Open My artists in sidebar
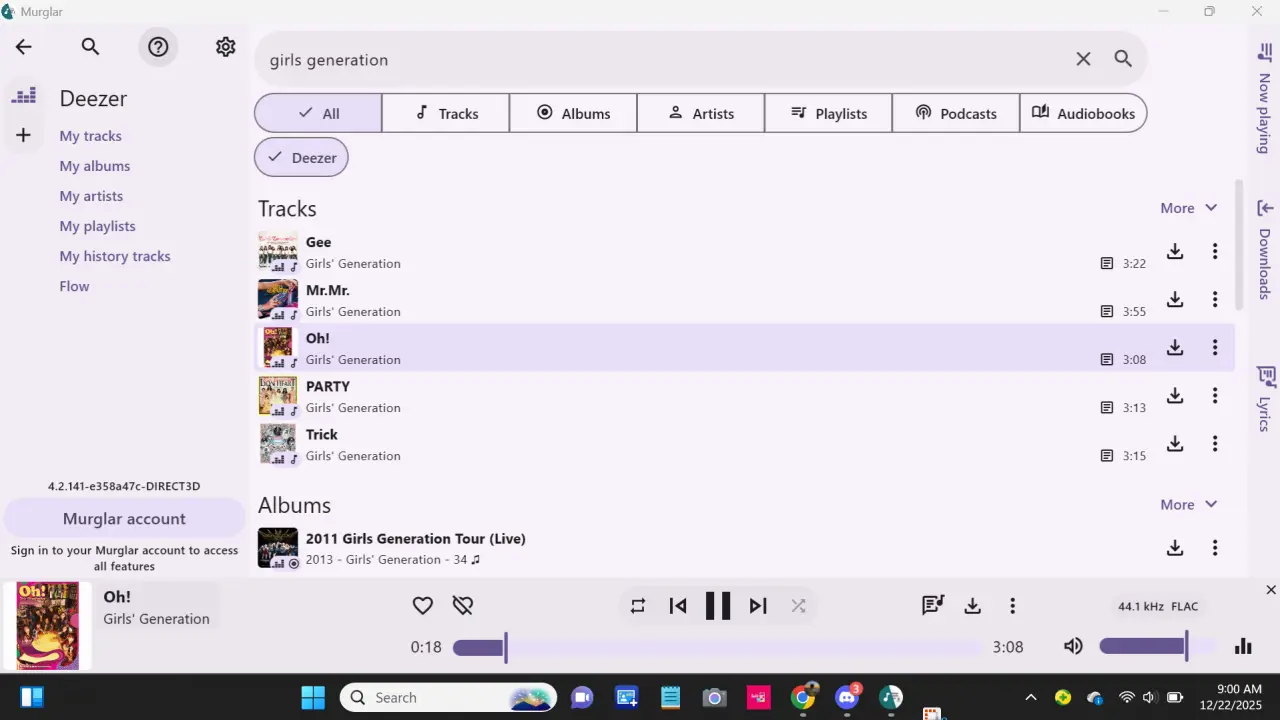1280x720 pixels. tap(91, 196)
